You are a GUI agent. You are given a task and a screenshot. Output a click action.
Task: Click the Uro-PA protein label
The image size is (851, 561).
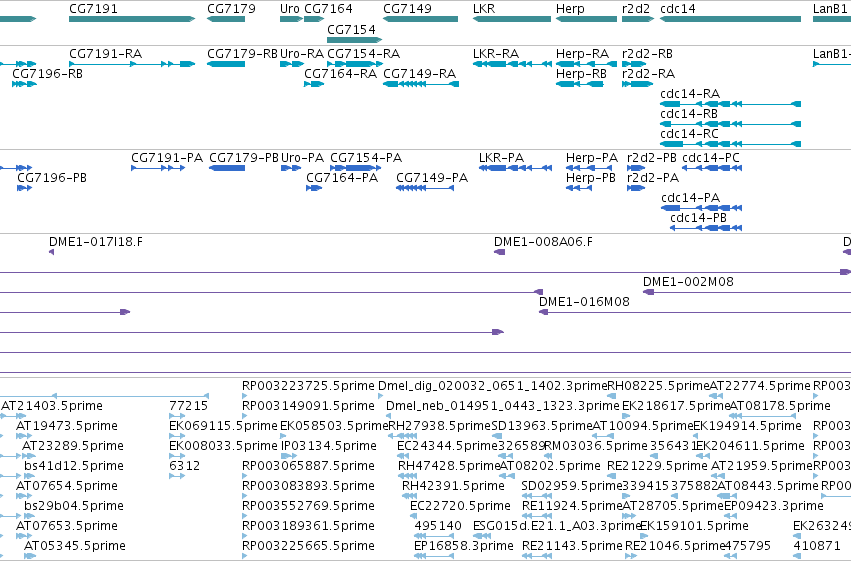(302, 158)
